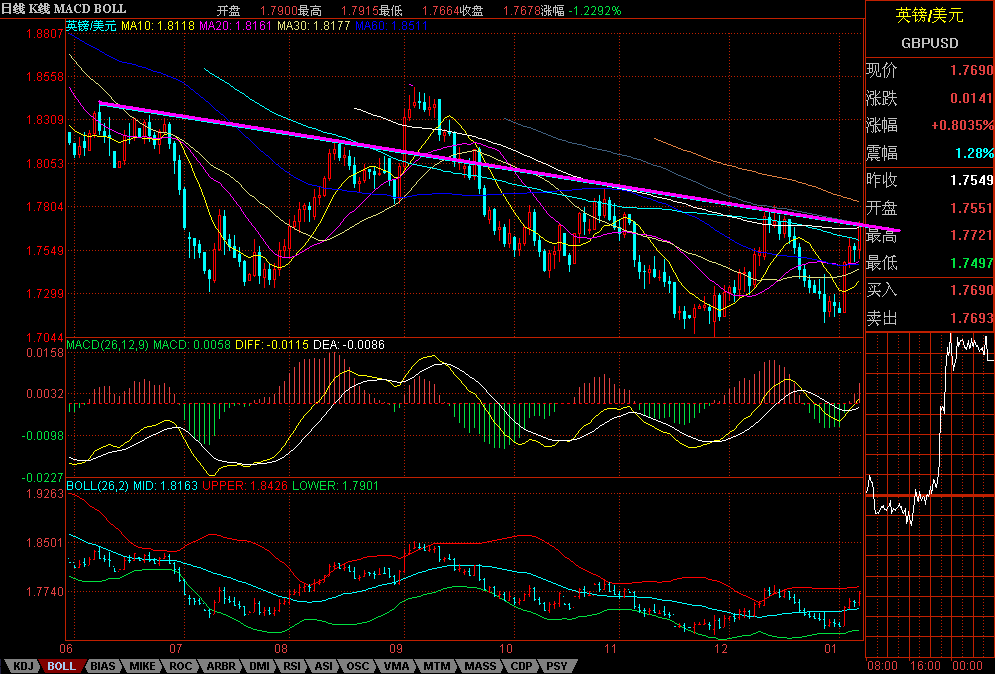
Task: Click the 最高 1.7721 quote row
Action: coord(930,235)
